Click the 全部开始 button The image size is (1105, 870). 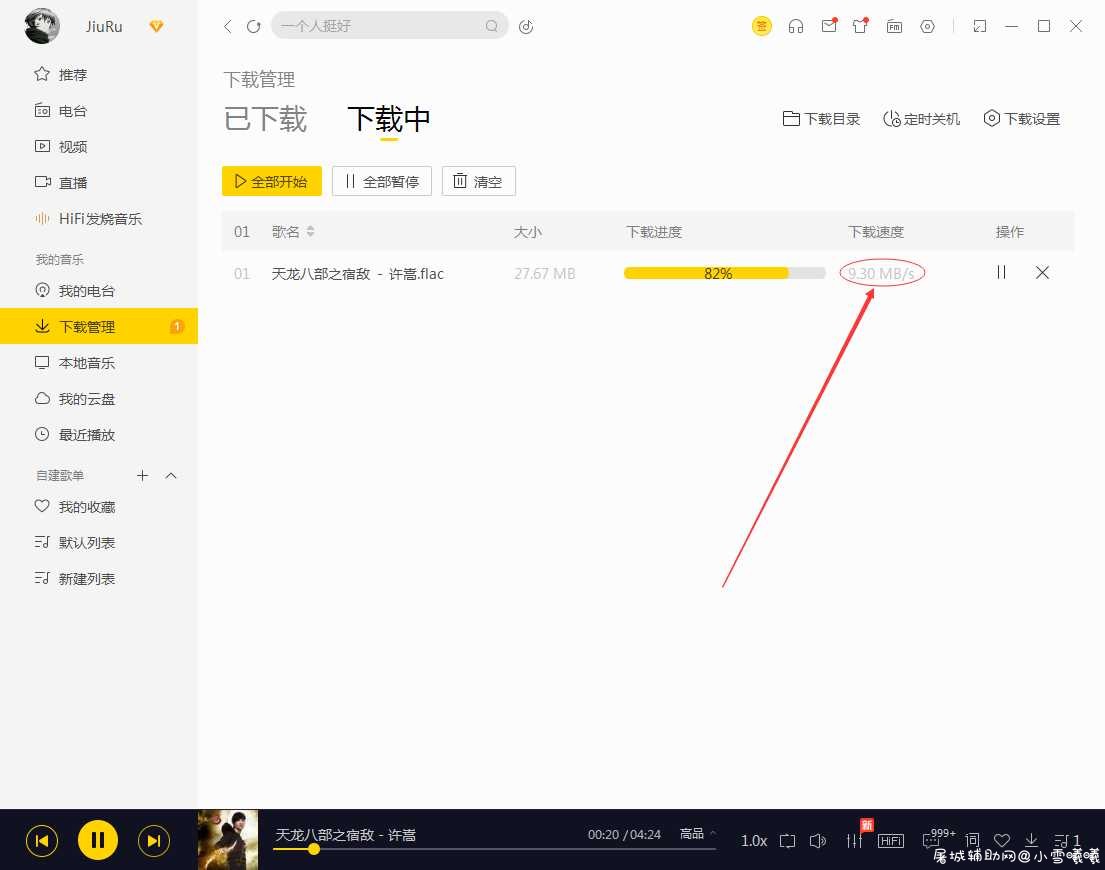[271, 181]
